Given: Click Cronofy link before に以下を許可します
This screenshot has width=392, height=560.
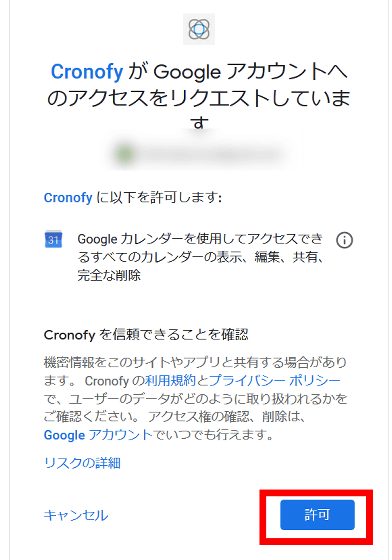Looking at the screenshot, I should (x=68, y=197).
